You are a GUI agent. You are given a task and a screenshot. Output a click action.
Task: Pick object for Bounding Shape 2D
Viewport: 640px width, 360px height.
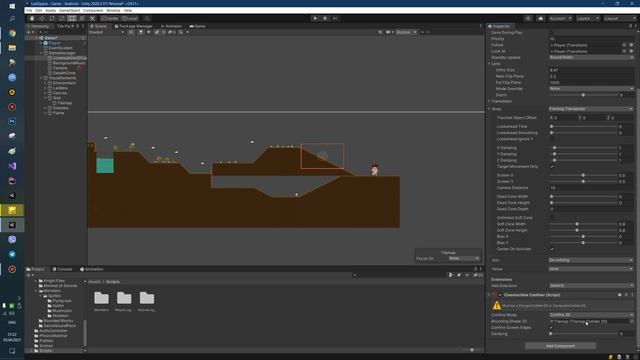point(631,321)
